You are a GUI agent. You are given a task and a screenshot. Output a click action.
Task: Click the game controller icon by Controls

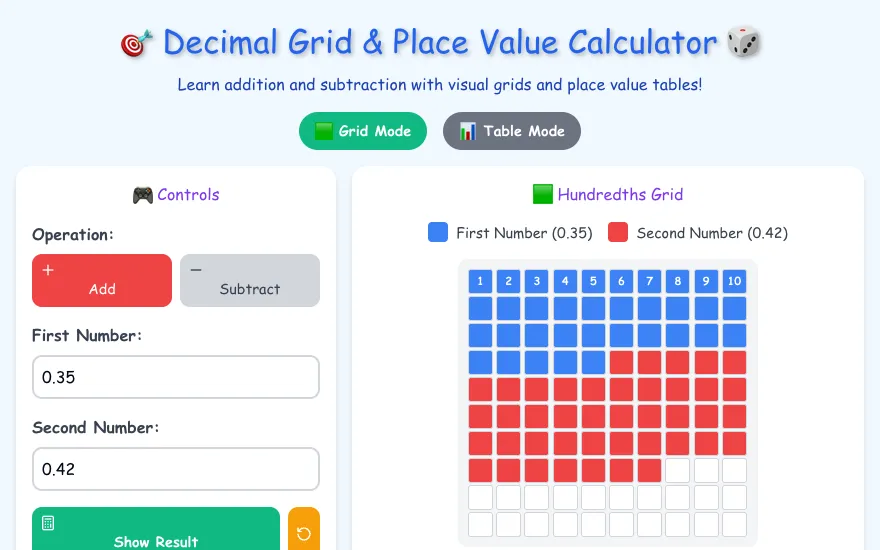click(x=143, y=195)
